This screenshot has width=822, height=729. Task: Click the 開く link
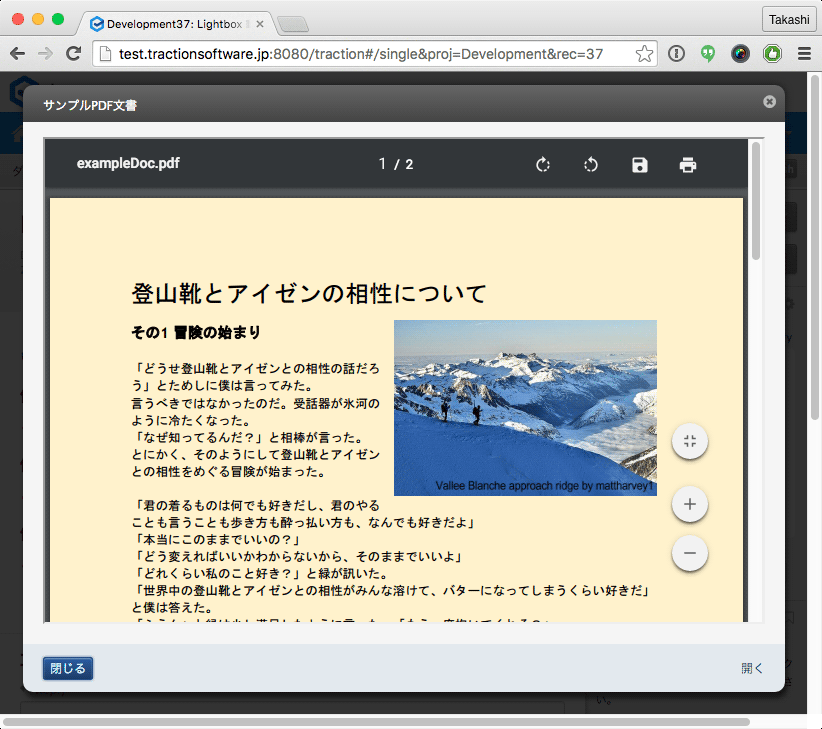(751, 668)
